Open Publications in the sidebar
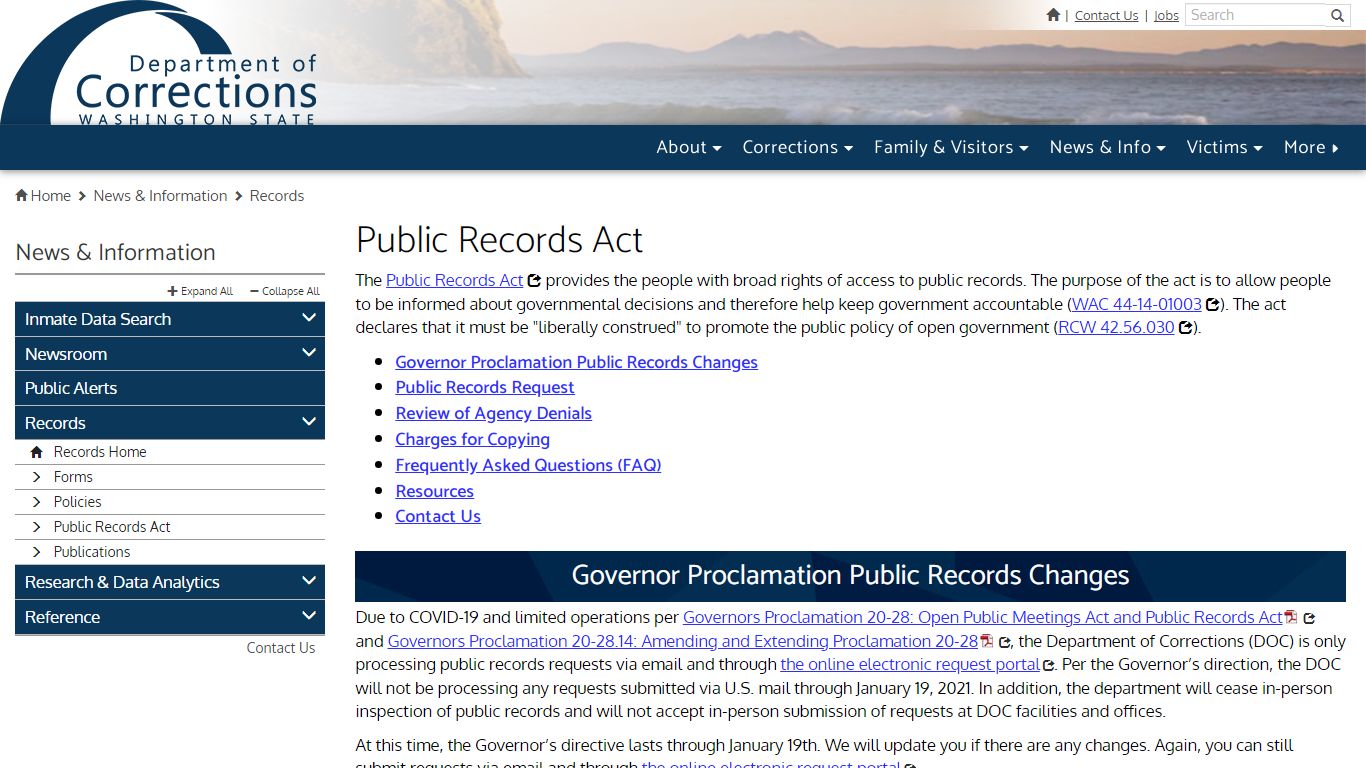This screenshot has width=1366, height=768. pyautogui.click(x=92, y=552)
